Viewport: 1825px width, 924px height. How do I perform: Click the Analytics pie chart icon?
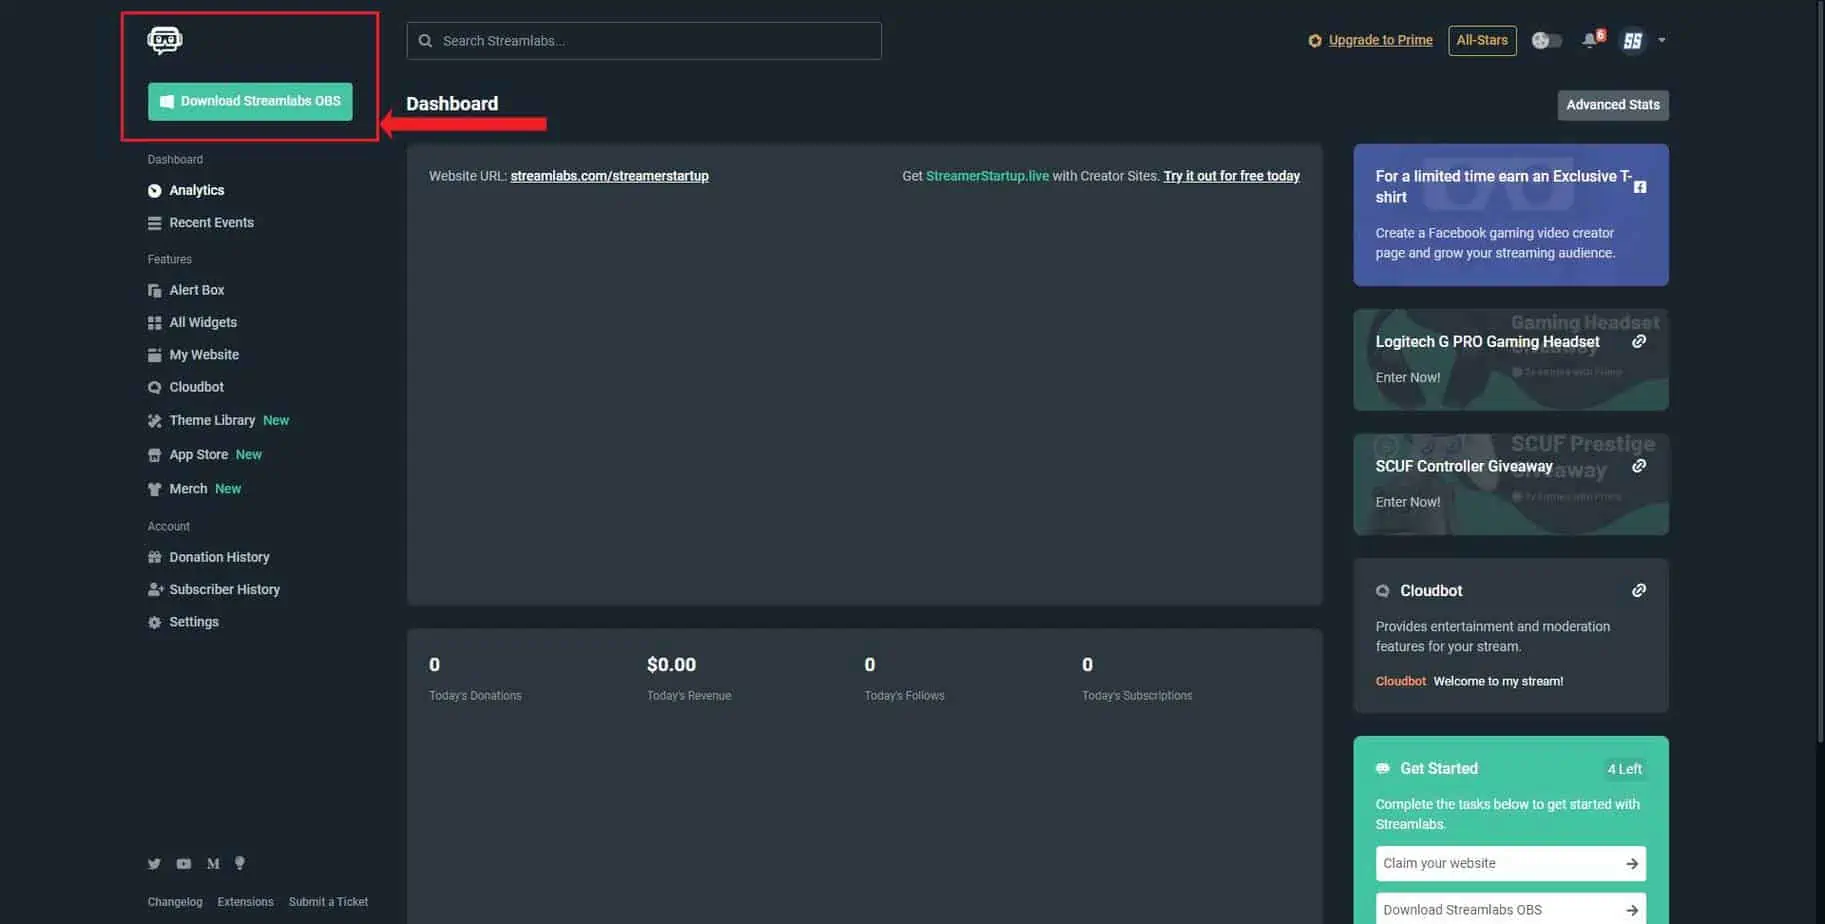[154, 190]
